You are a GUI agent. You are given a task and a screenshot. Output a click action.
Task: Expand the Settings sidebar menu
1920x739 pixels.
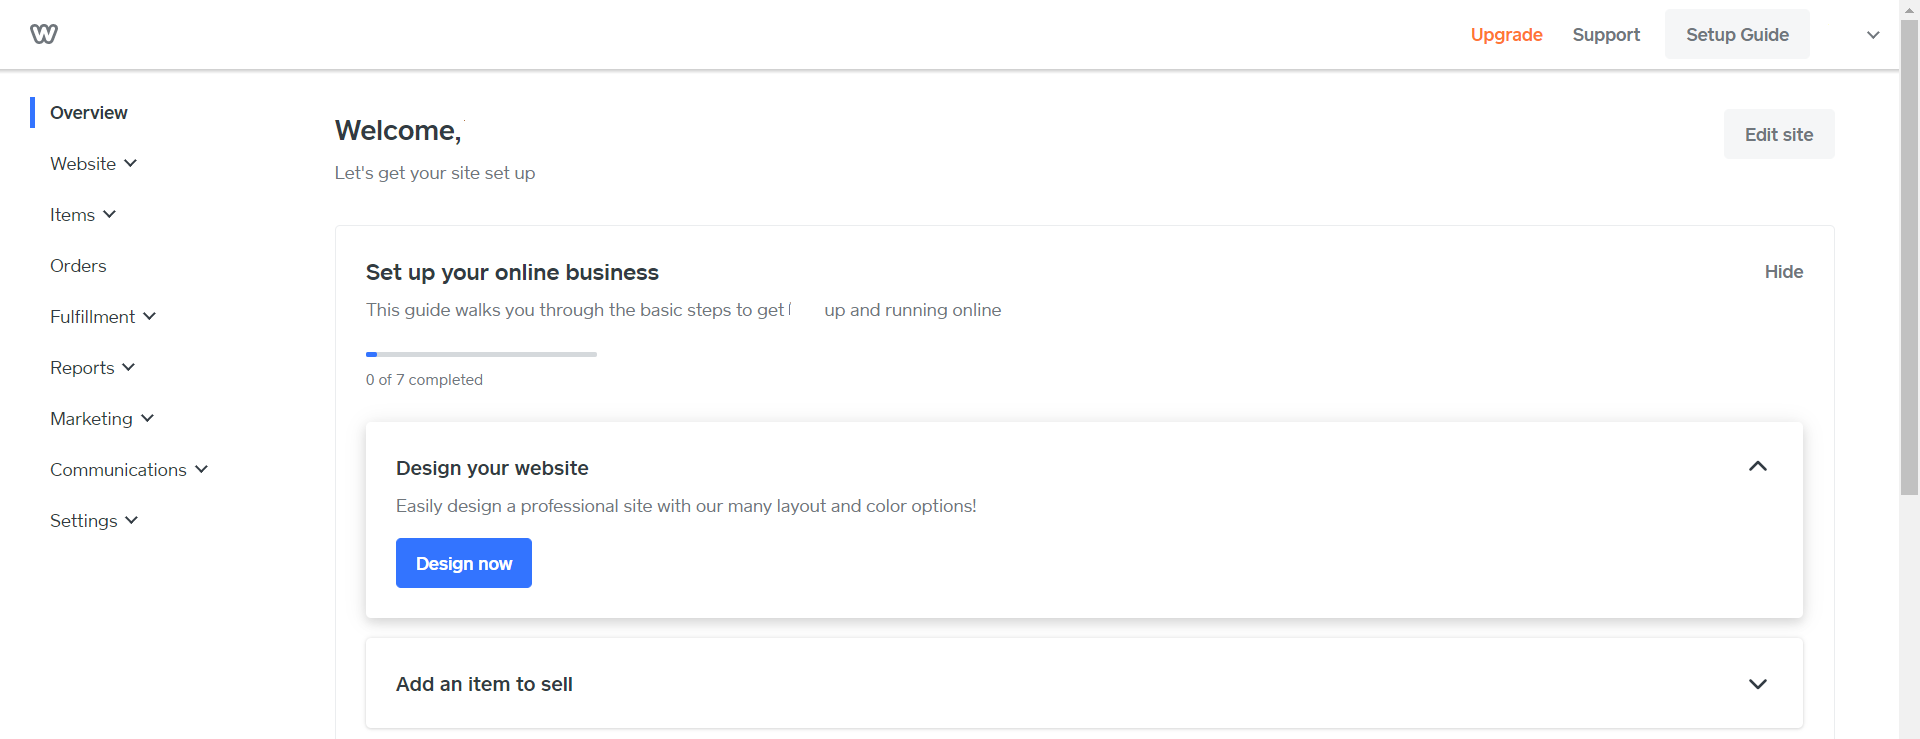coord(94,521)
